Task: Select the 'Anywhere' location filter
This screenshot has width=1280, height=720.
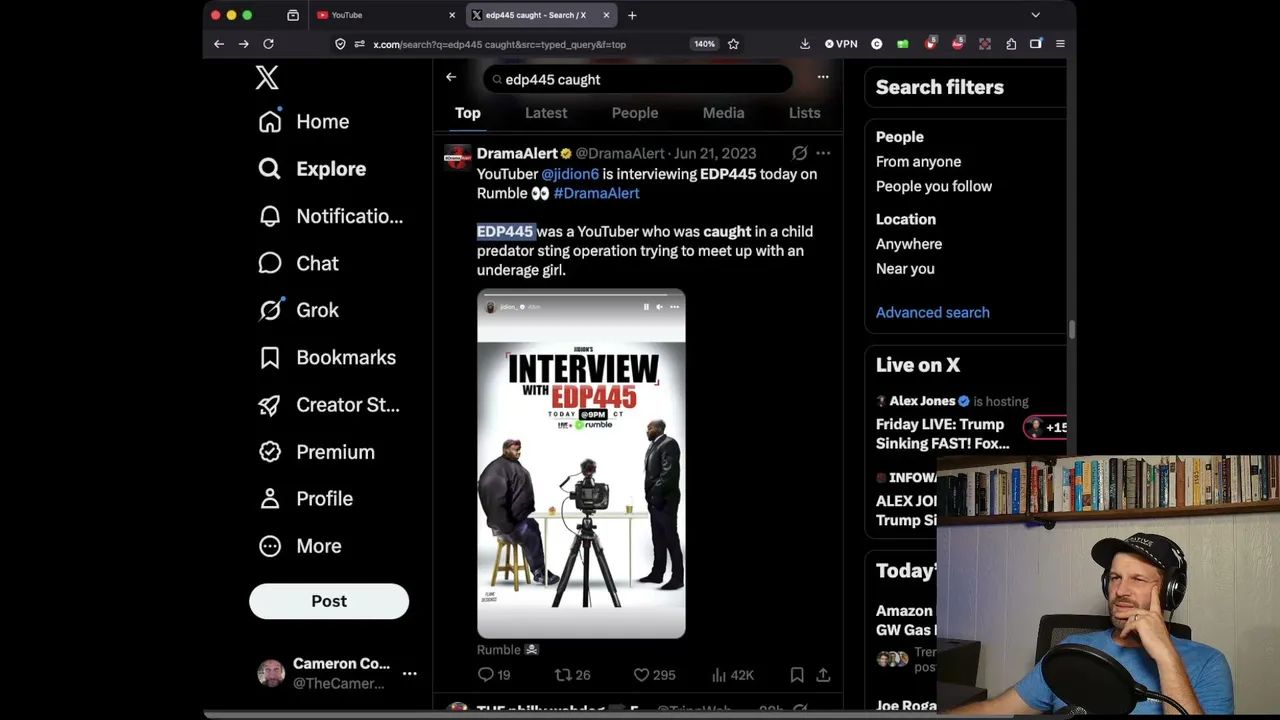Action: click(909, 244)
